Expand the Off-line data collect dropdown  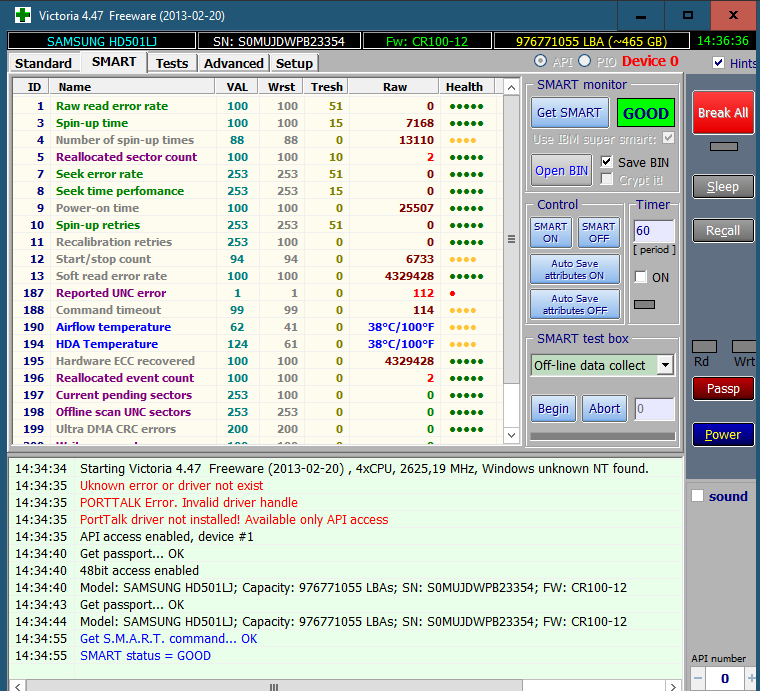(665, 365)
